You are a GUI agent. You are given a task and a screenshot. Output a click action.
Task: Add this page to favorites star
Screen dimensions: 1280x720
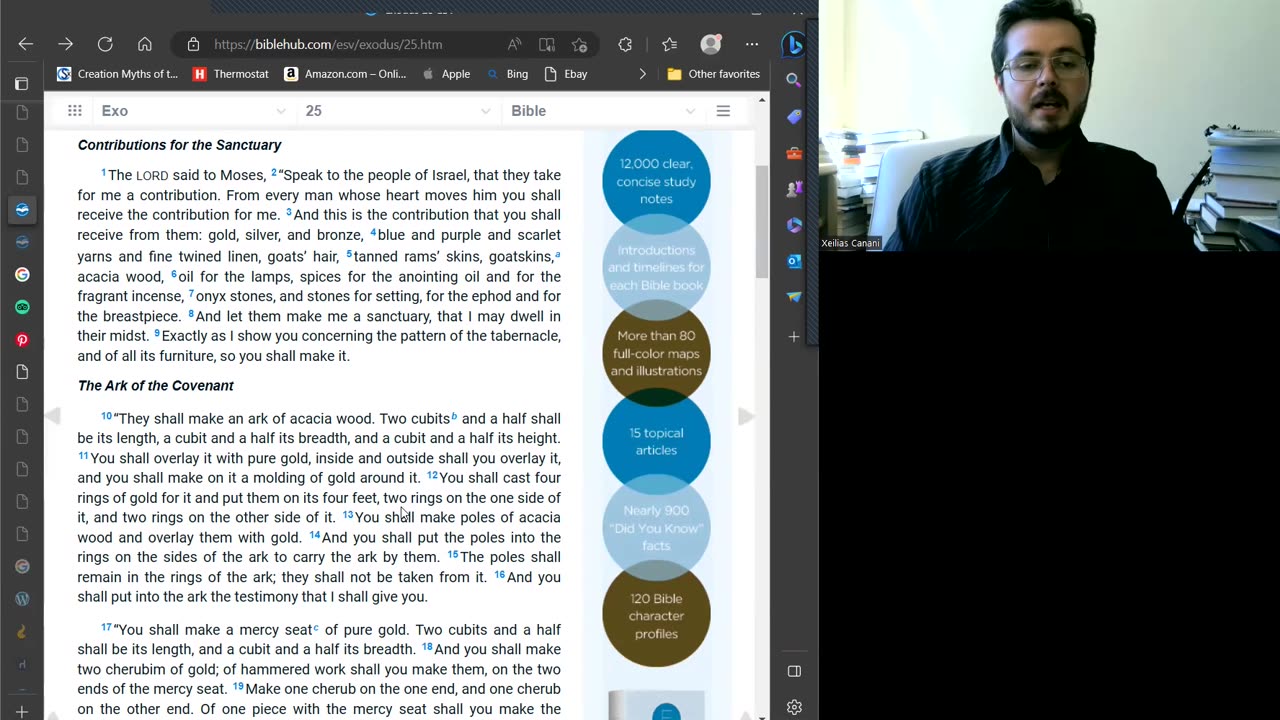(x=579, y=44)
